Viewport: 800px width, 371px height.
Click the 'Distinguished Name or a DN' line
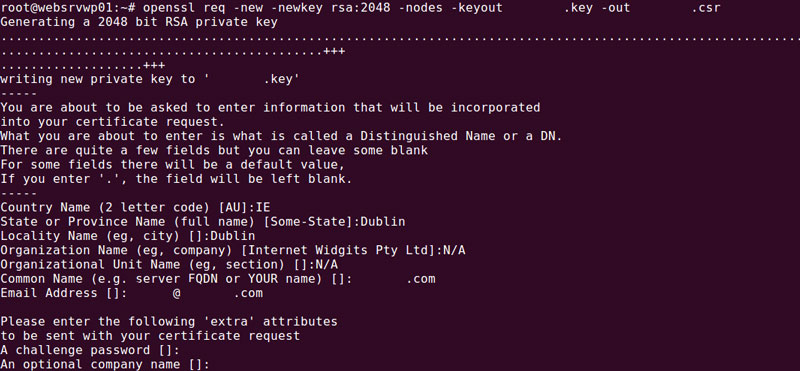281,136
